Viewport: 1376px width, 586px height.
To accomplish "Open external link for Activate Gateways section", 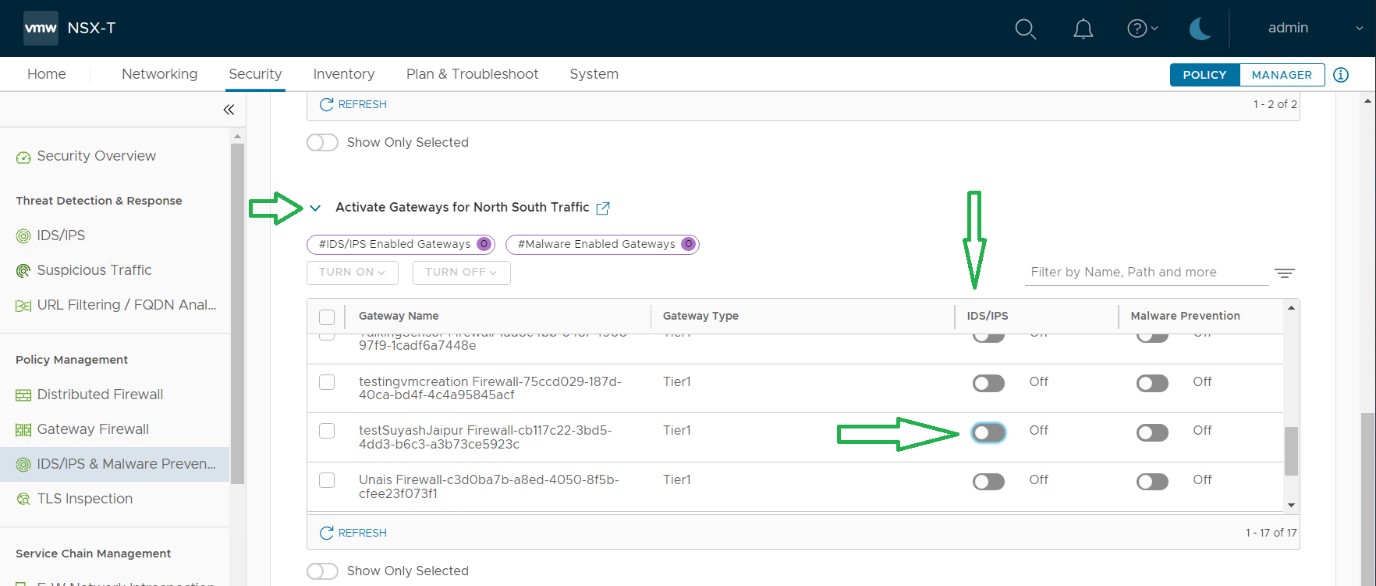I will tap(602, 208).
